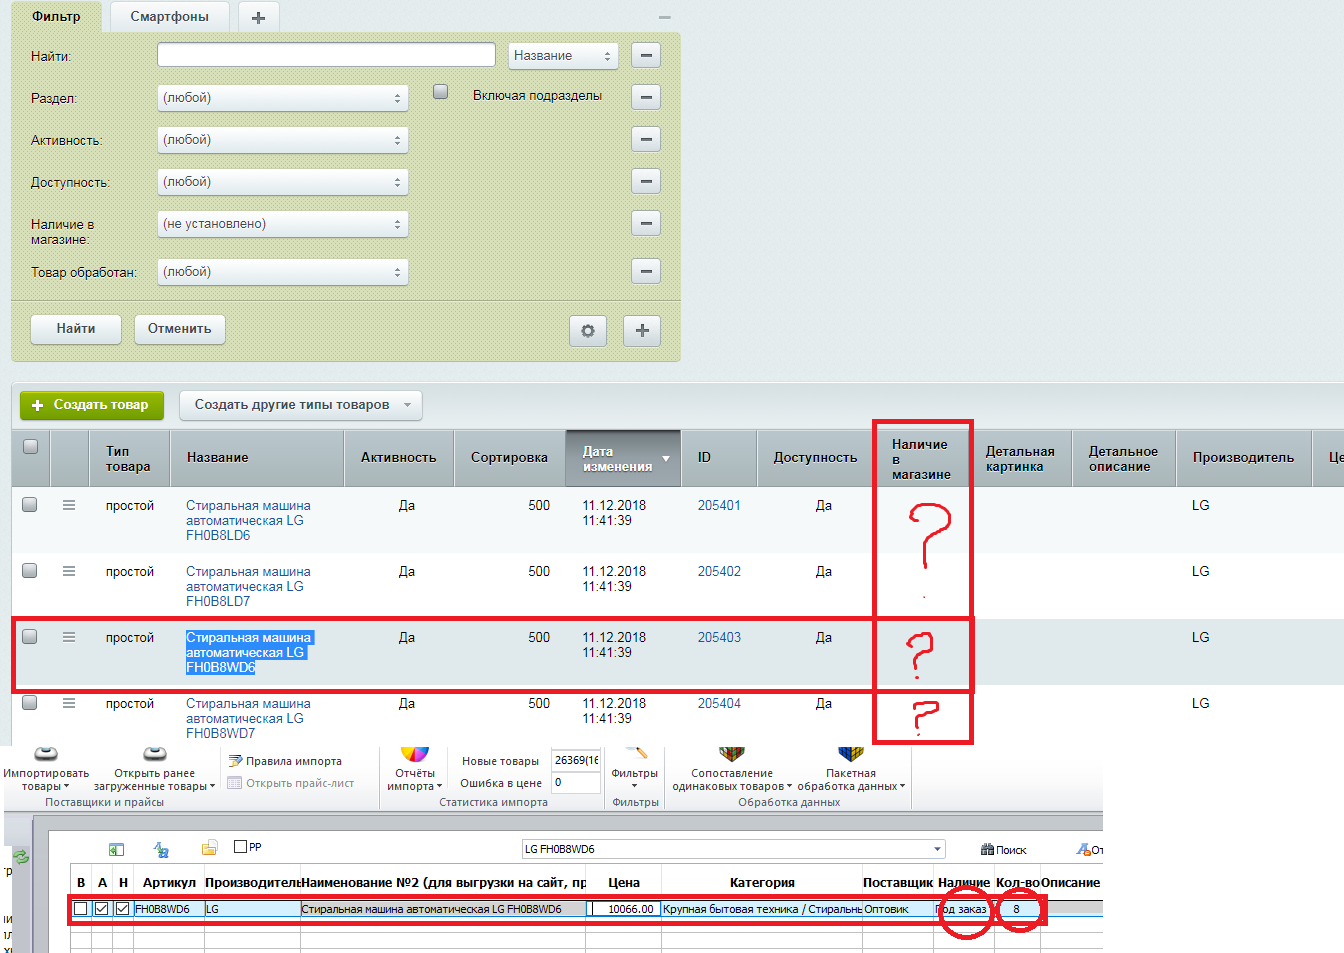The width and height of the screenshot is (1344, 953).
Task: Switch to the Фильтр tab
Action: (56, 16)
